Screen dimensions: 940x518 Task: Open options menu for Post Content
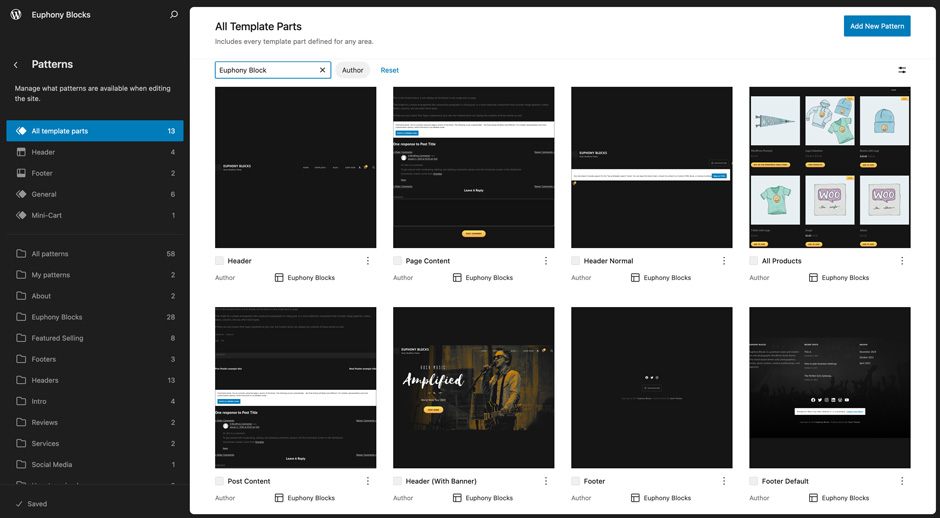click(x=368, y=481)
